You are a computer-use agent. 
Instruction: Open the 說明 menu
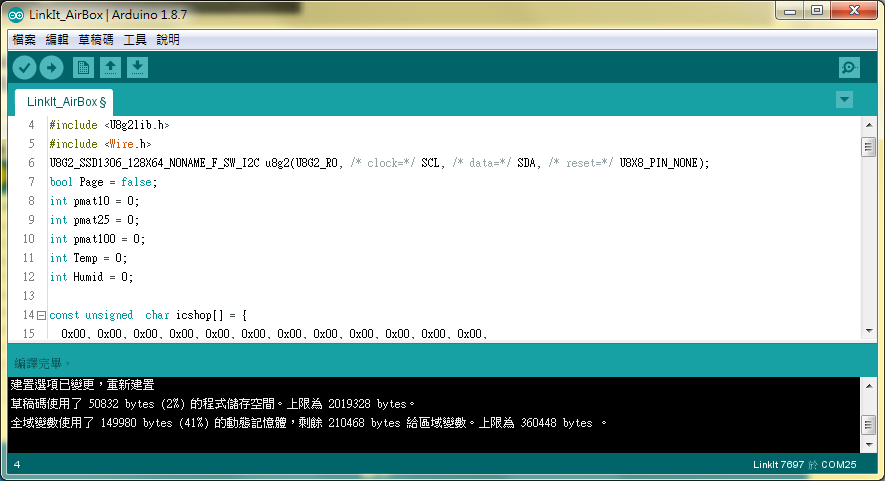168,40
